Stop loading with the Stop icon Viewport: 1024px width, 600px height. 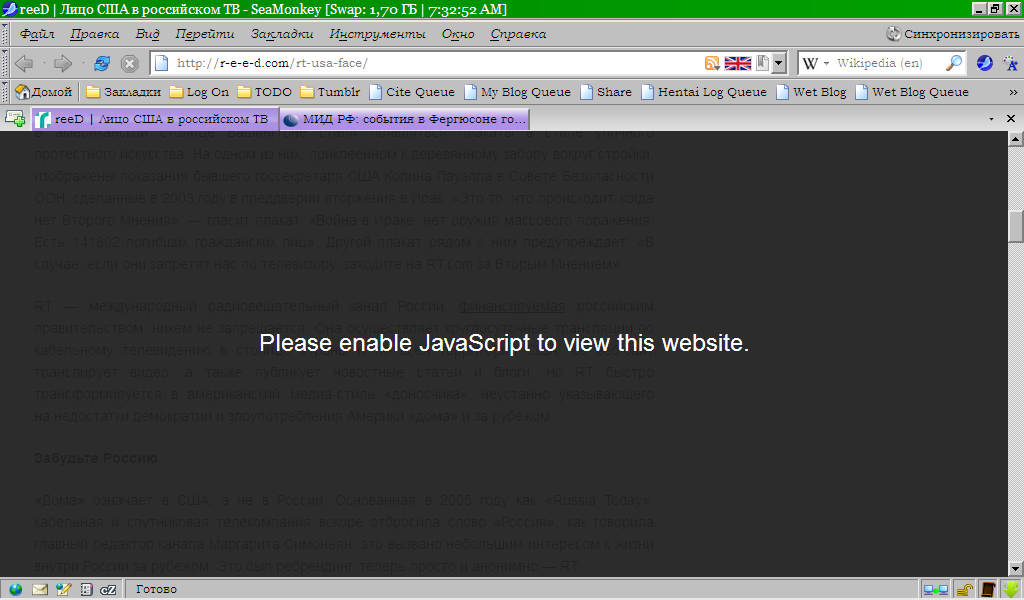click(x=129, y=63)
